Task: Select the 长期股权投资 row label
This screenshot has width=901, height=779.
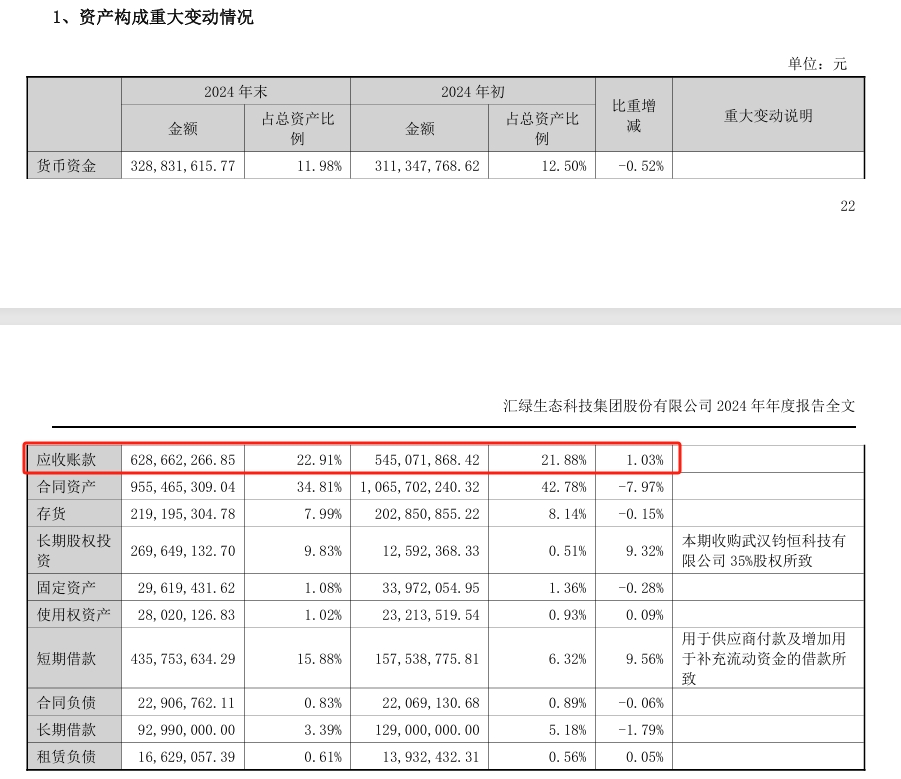Action: [74, 550]
